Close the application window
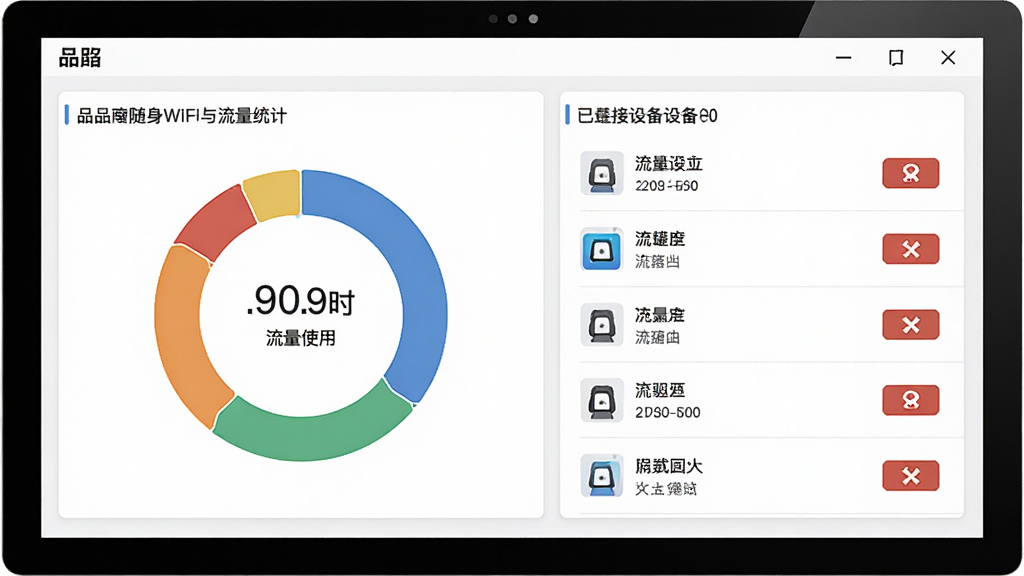This screenshot has width=1024, height=576. [x=948, y=57]
